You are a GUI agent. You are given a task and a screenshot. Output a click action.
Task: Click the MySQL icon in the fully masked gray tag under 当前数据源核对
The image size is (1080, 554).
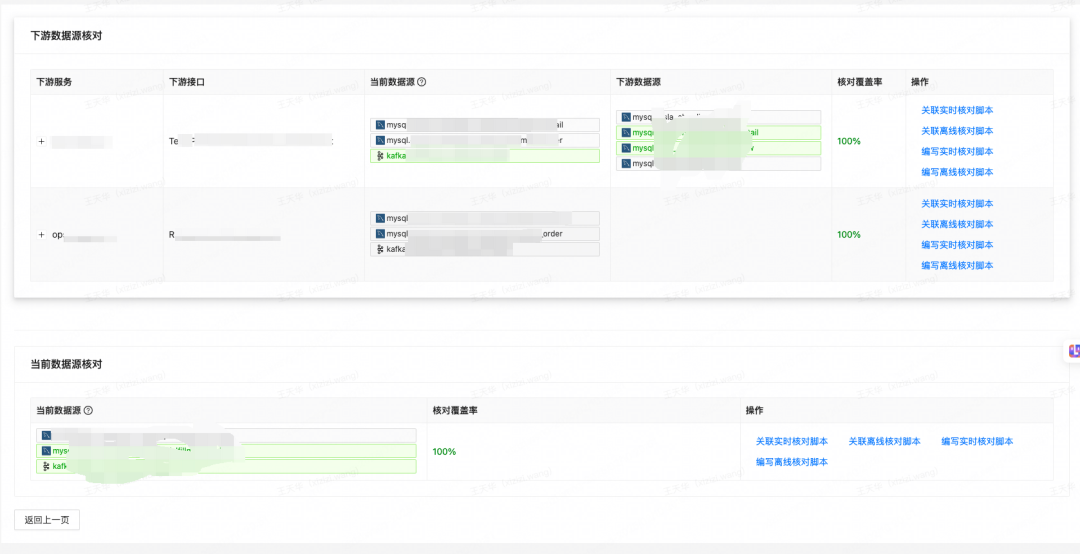coord(46,435)
